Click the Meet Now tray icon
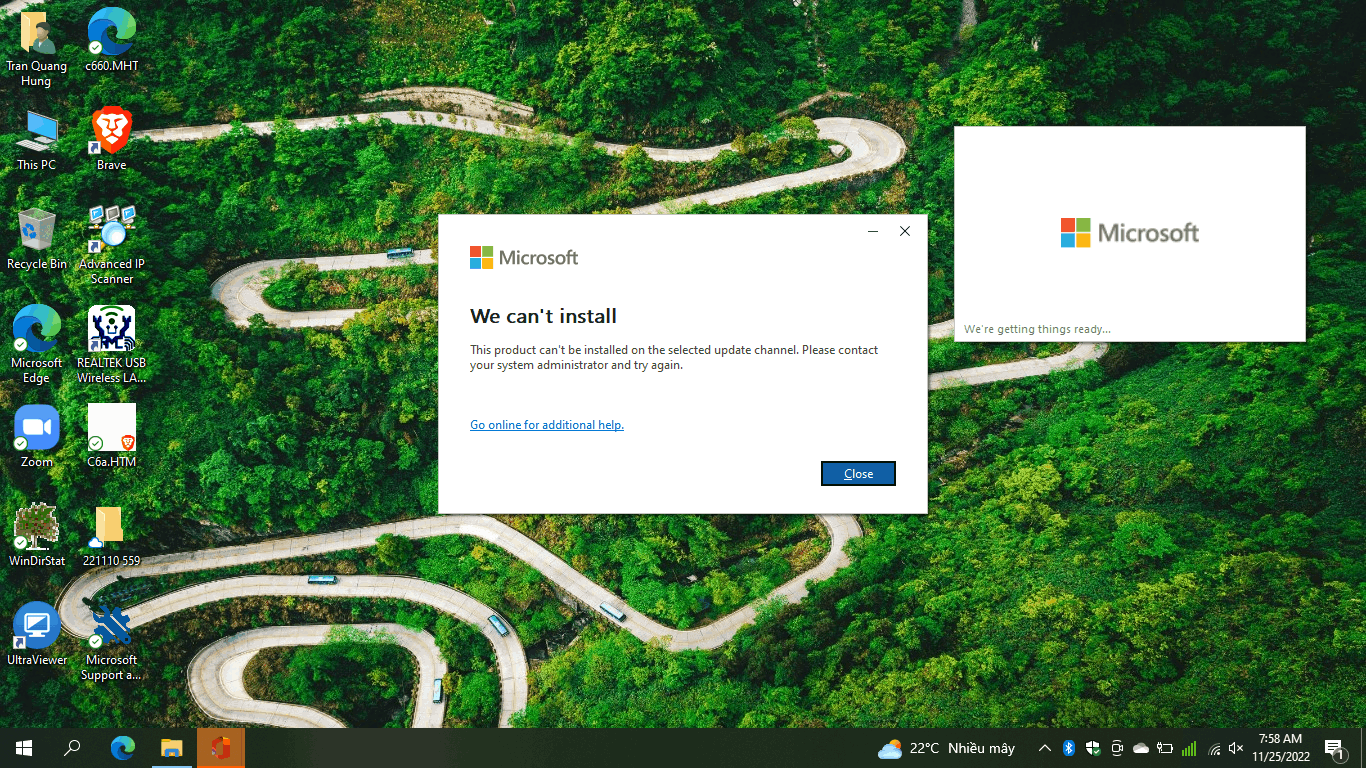Image resolution: width=1366 pixels, height=768 pixels. (1117, 748)
